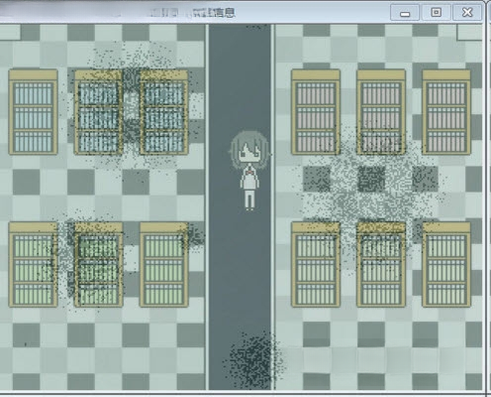Select the static-covered green bookshelf left of the corridor
The image size is (491, 397).
click(x=98, y=265)
